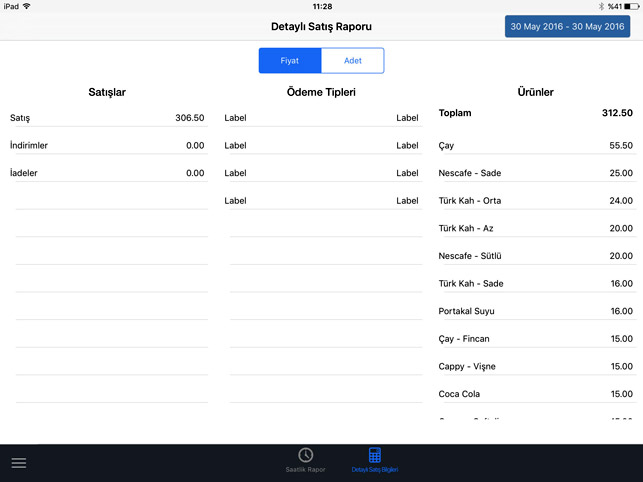Image resolution: width=643 pixels, height=482 pixels.
Task: Tap the Wi-Fi icon in status bar
Action: tap(26, 6)
